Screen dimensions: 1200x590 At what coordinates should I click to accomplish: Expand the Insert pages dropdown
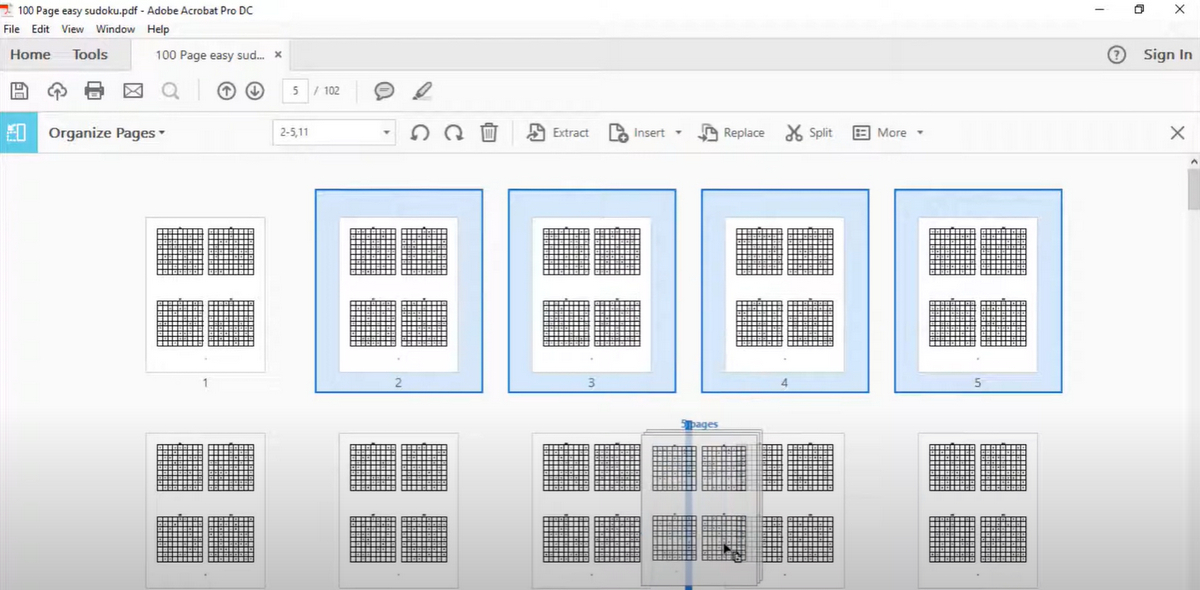pos(678,132)
